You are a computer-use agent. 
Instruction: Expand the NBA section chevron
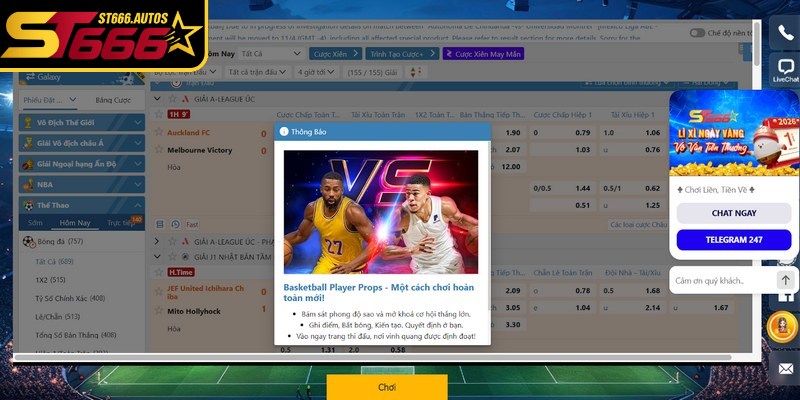138,185
